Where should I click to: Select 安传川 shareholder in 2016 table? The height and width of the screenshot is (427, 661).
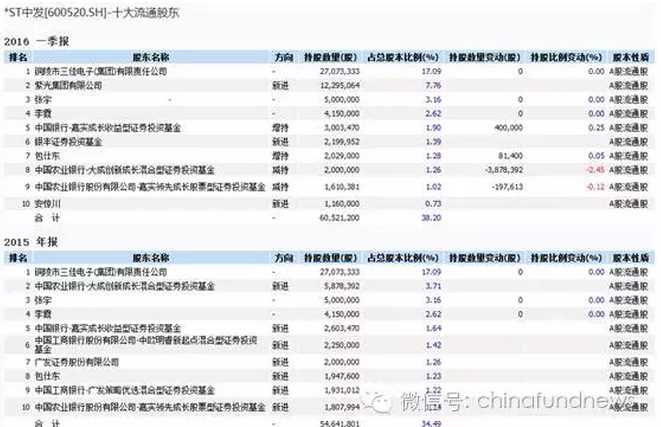tap(48, 202)
